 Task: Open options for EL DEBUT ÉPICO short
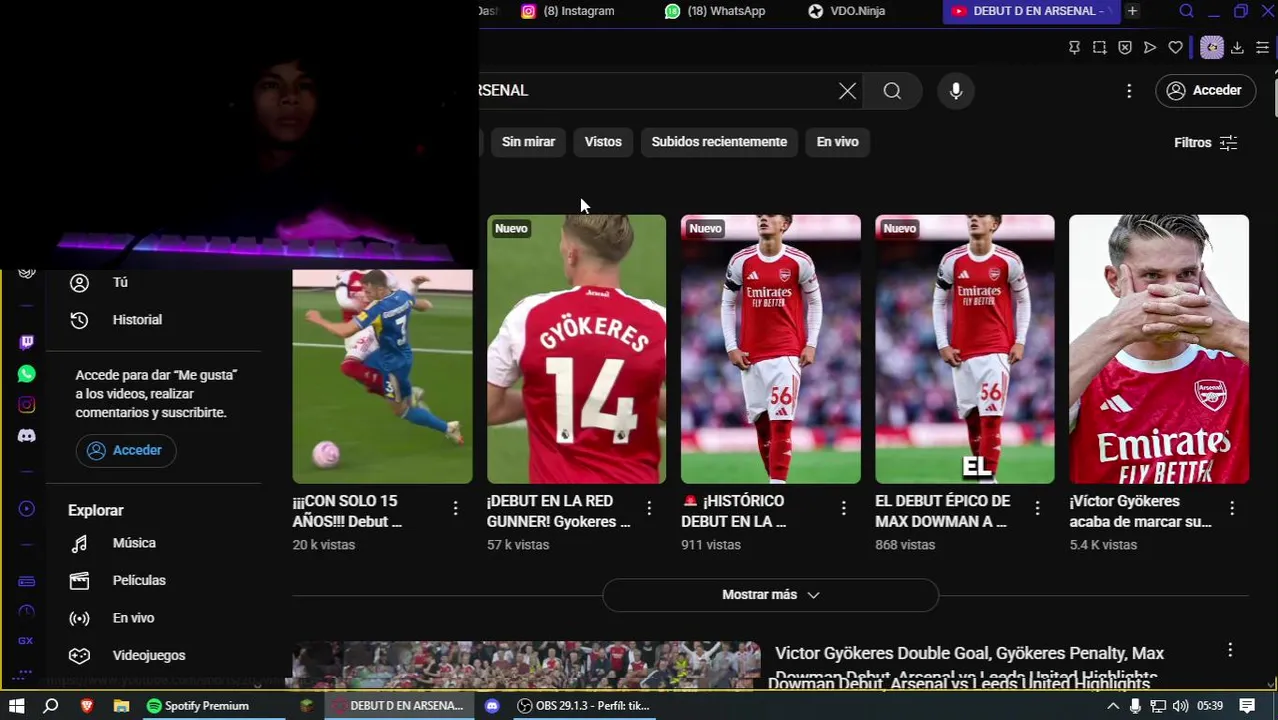1037,509
